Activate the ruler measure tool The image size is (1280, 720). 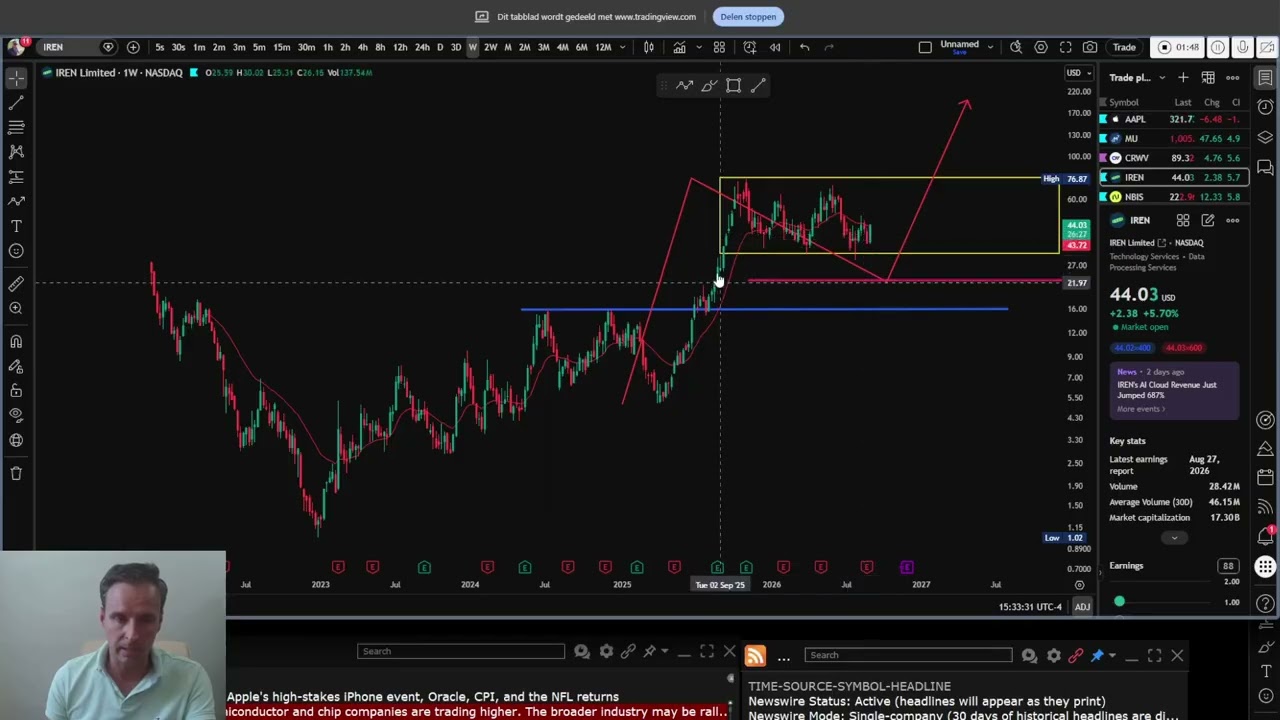(16, 284)
